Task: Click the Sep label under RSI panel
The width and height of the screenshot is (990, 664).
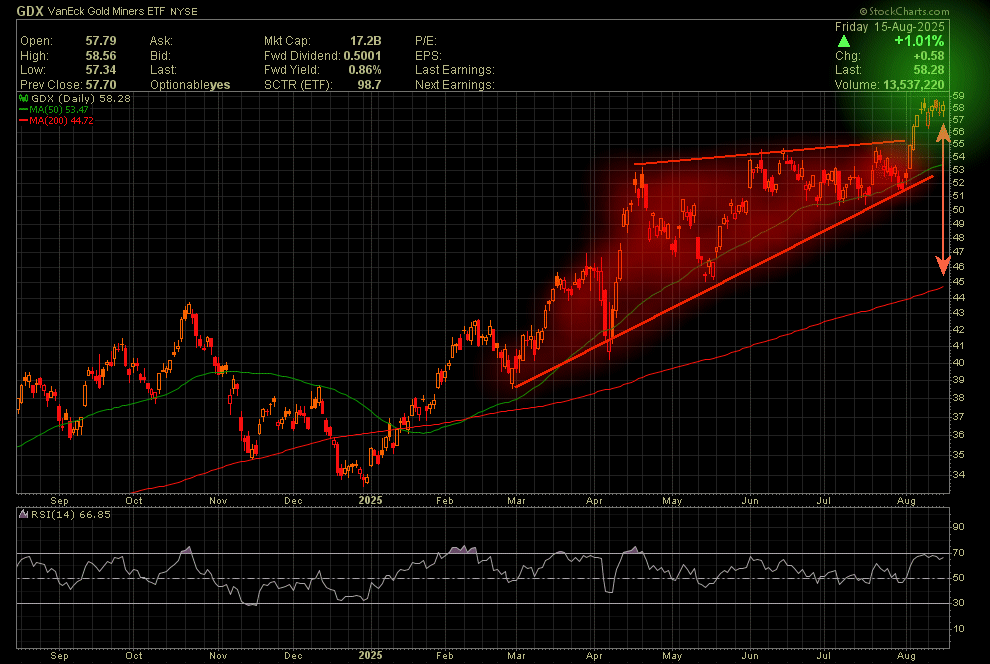Action: [x=59, y=655]
